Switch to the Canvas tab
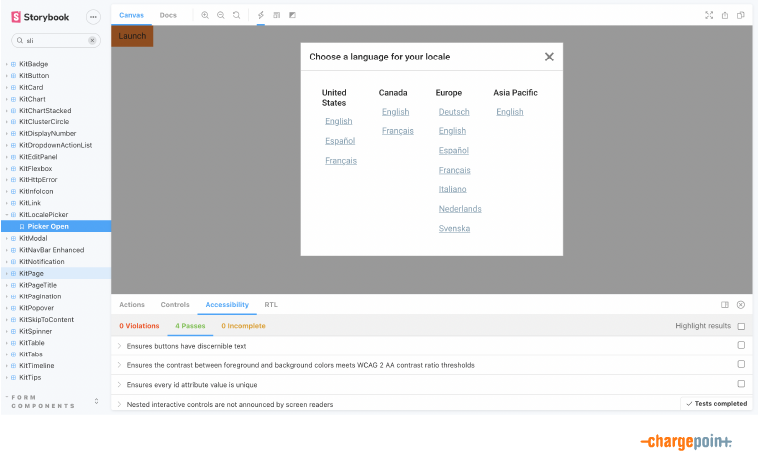 tap(131, 15)
